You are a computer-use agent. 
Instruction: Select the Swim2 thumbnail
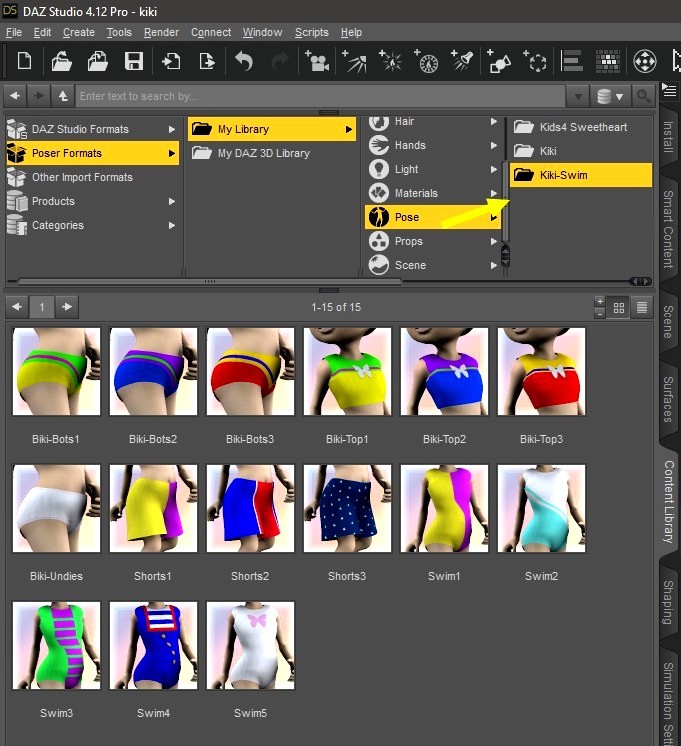[x=541, y=508]
